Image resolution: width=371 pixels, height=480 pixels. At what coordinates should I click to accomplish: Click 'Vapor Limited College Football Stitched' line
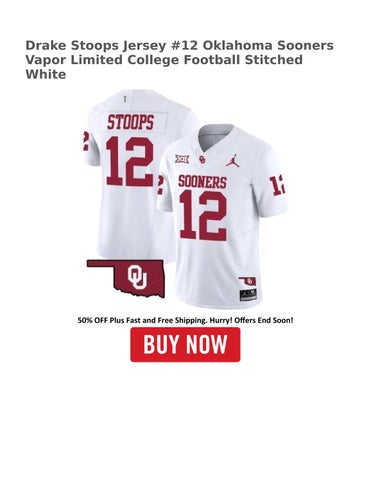tap(164, 60)
